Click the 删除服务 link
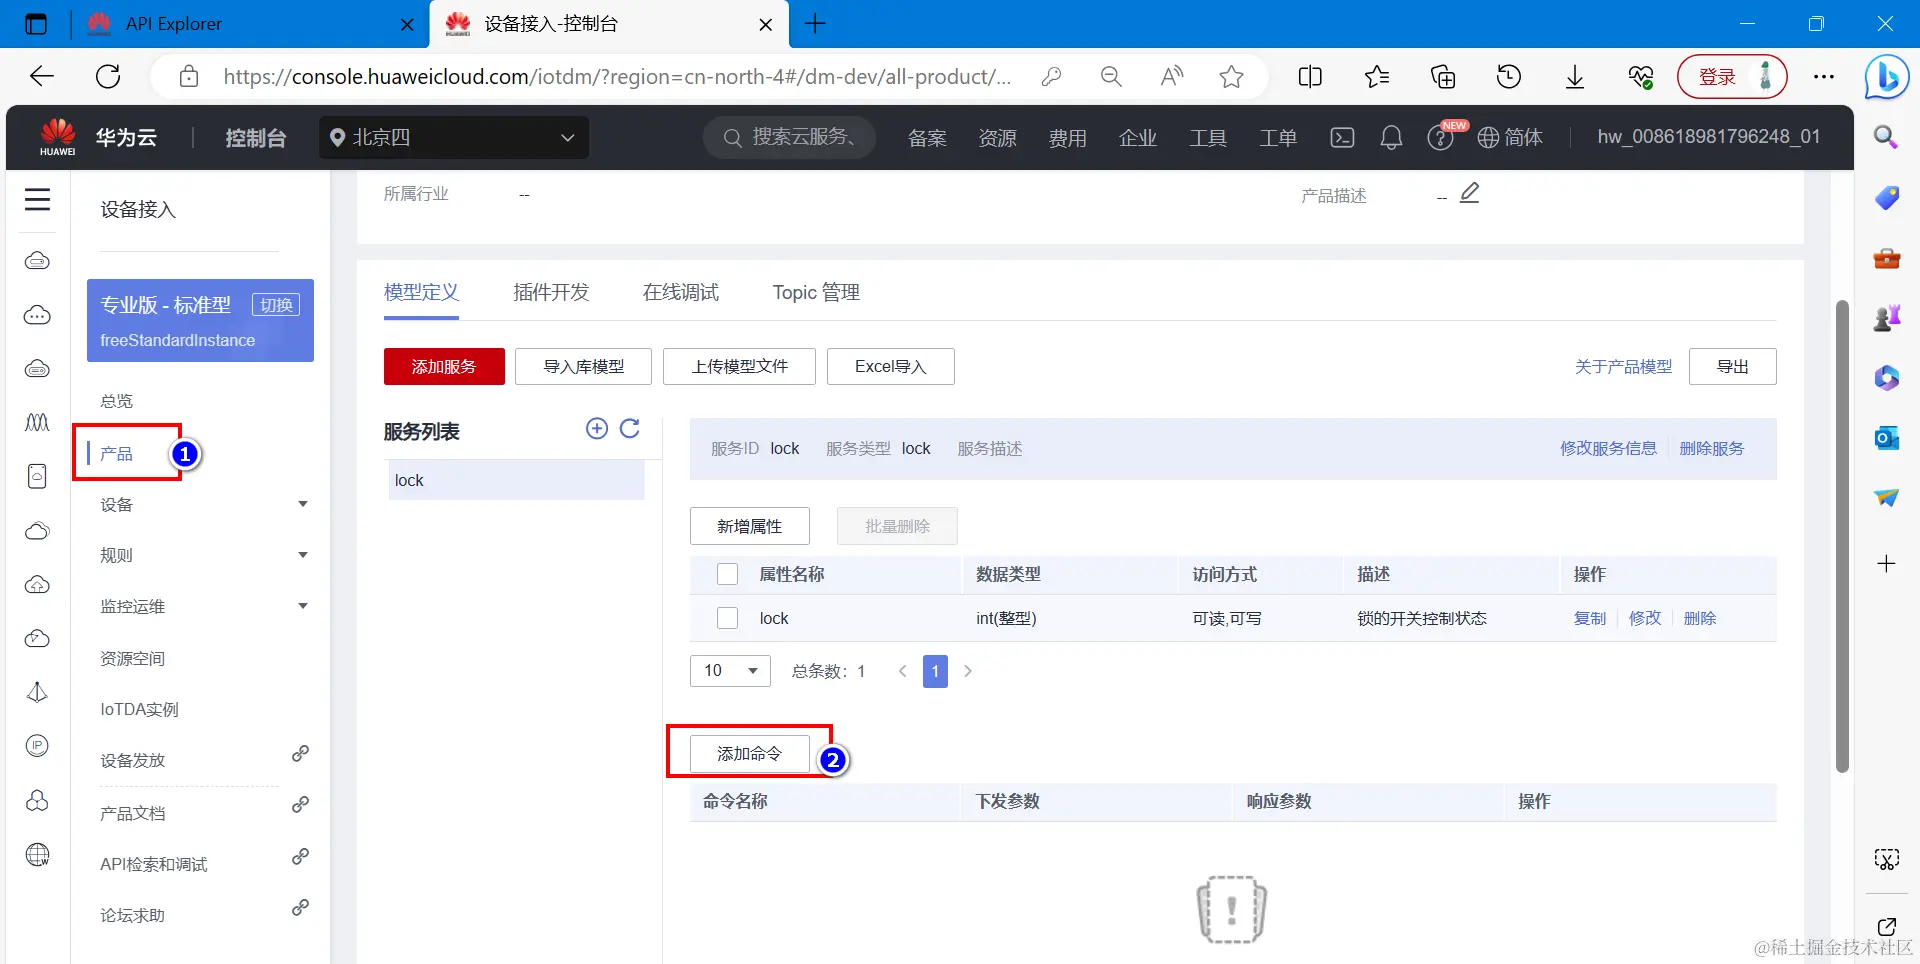This screenshot has height=964, width=1920. tap(1711, 449)
